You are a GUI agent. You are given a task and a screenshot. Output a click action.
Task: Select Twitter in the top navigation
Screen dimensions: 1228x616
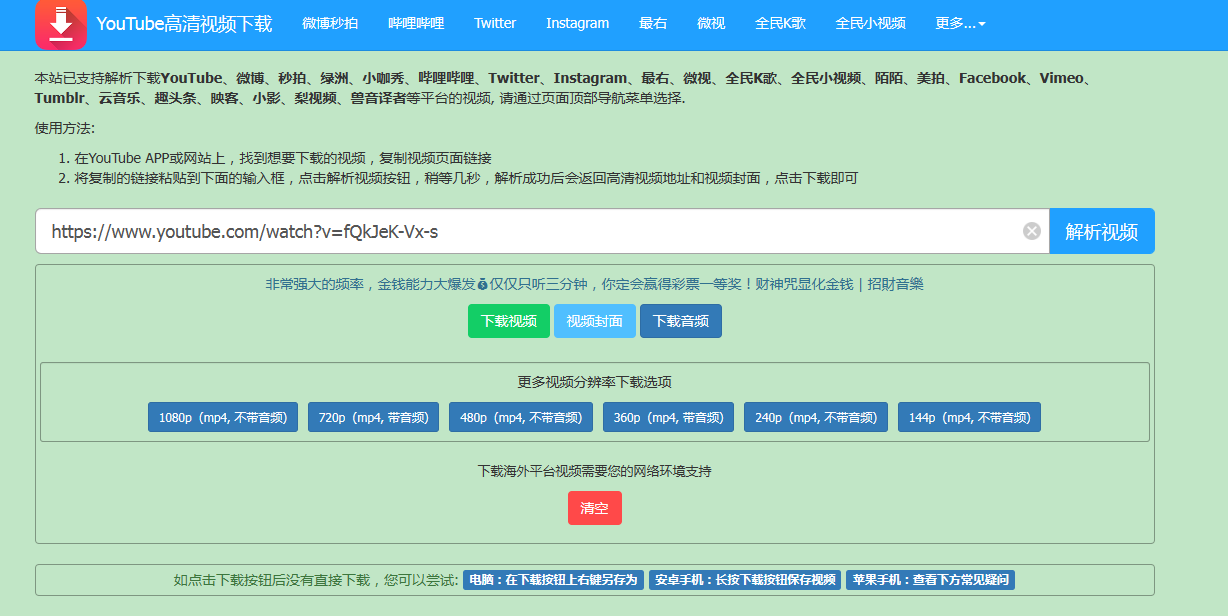pyautogui.click(x=495, y=23)
